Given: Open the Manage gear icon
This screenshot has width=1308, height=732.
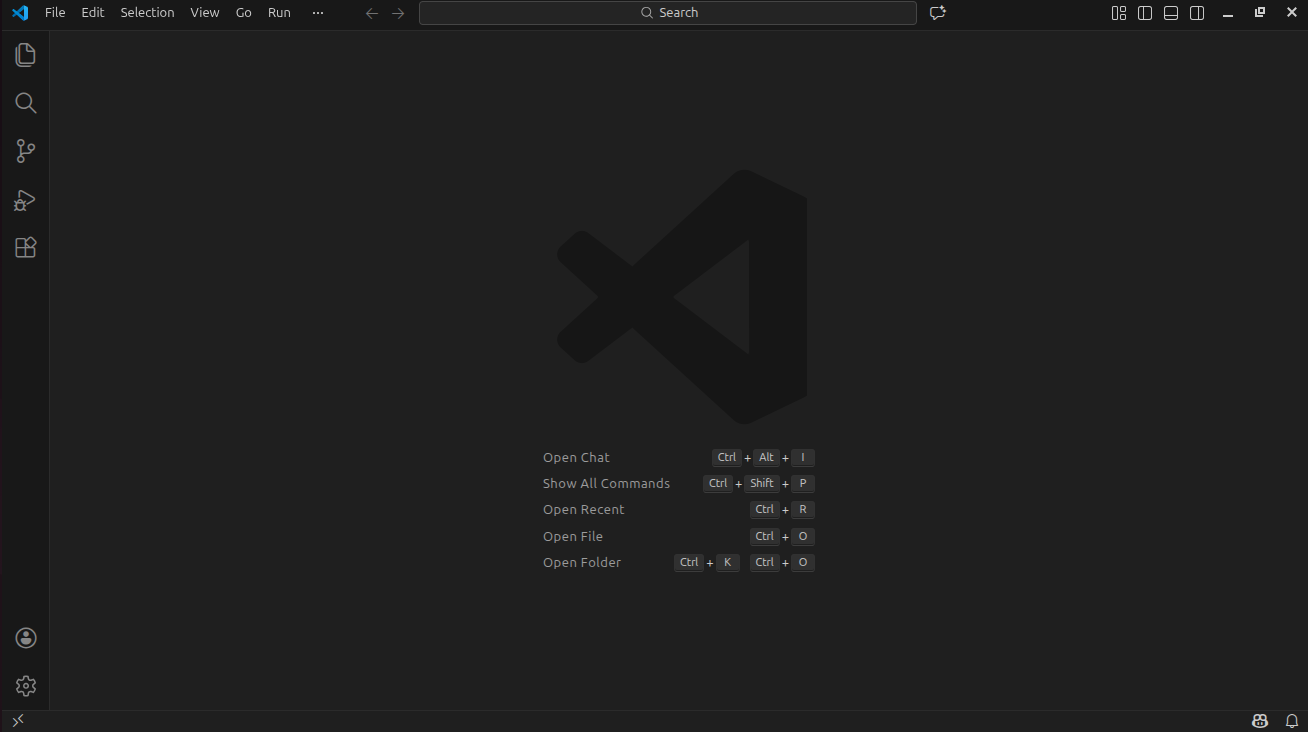Looking at the screenshot, I should (25, 686).
